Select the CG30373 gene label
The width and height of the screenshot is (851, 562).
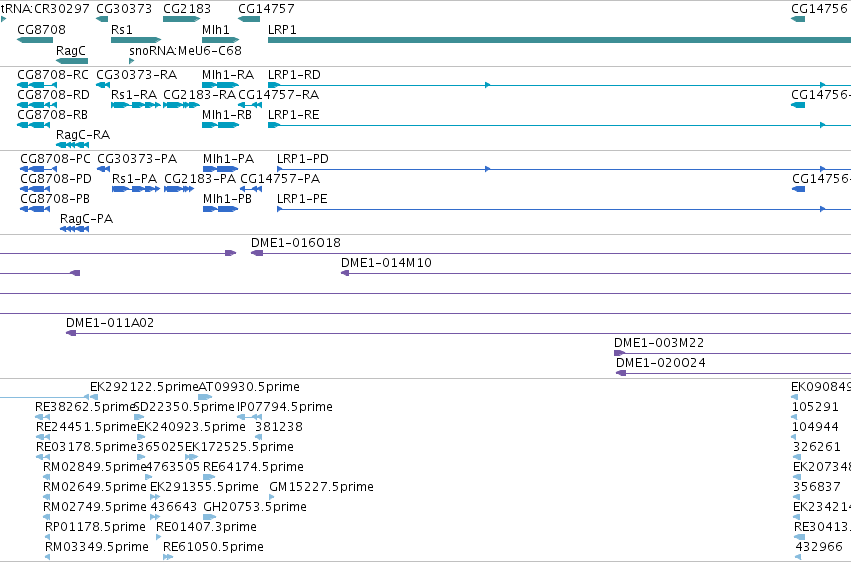click(x=124, y=9)
